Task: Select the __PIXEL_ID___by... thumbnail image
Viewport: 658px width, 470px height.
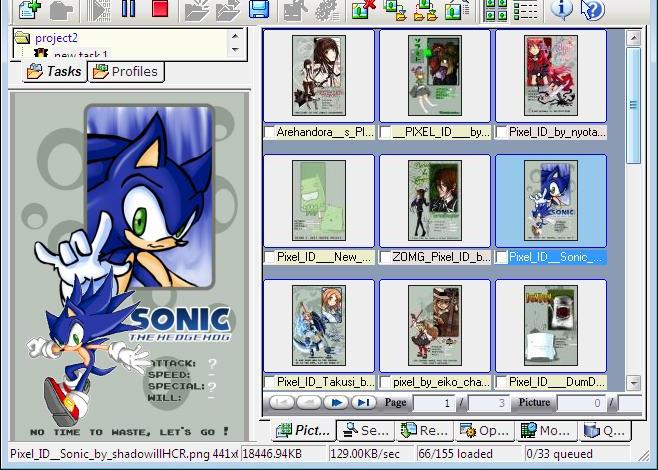Action: pos(435,76)
